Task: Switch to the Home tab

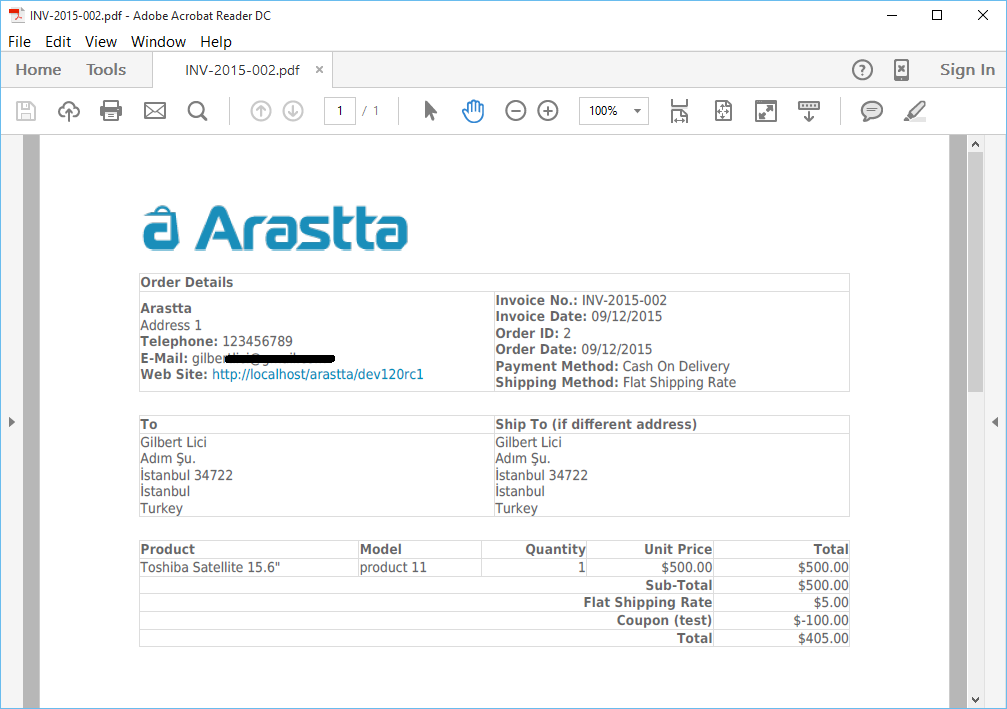Action: tap(39, 69)
